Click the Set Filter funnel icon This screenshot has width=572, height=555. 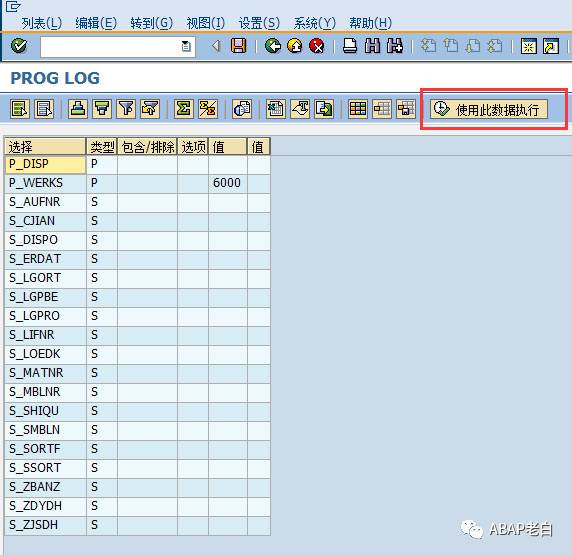tap(126, 109)
